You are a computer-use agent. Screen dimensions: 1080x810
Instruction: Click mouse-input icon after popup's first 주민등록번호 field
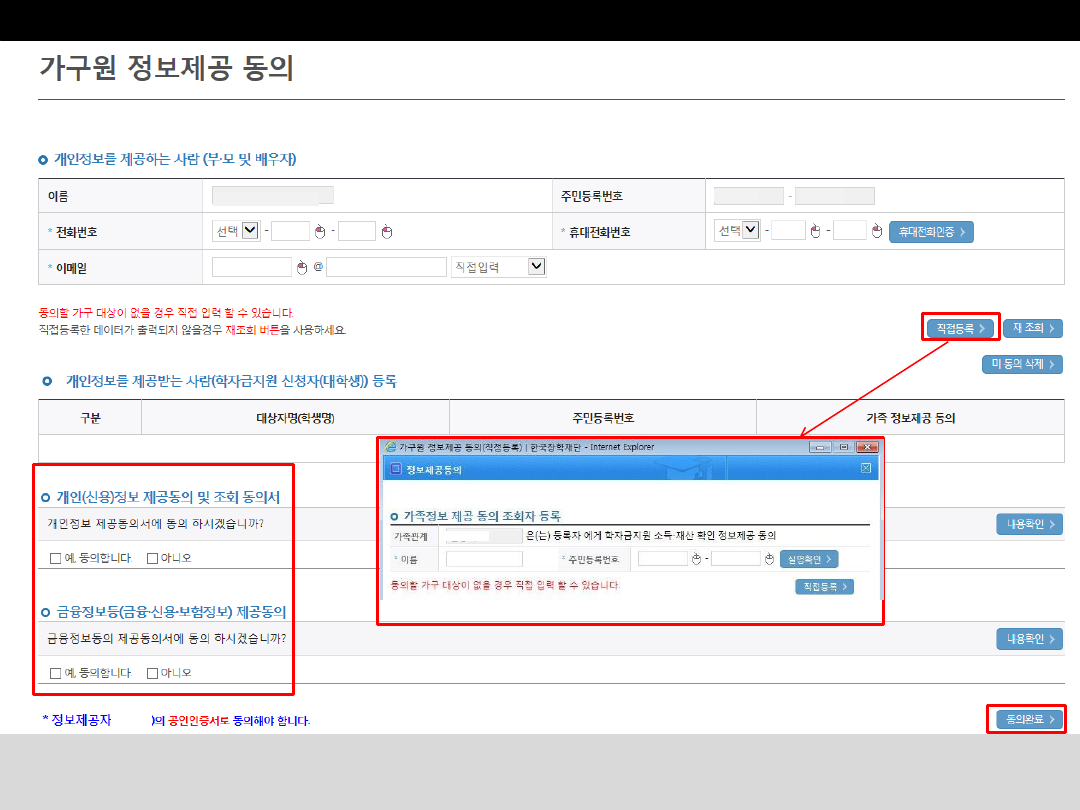point(697,559)
